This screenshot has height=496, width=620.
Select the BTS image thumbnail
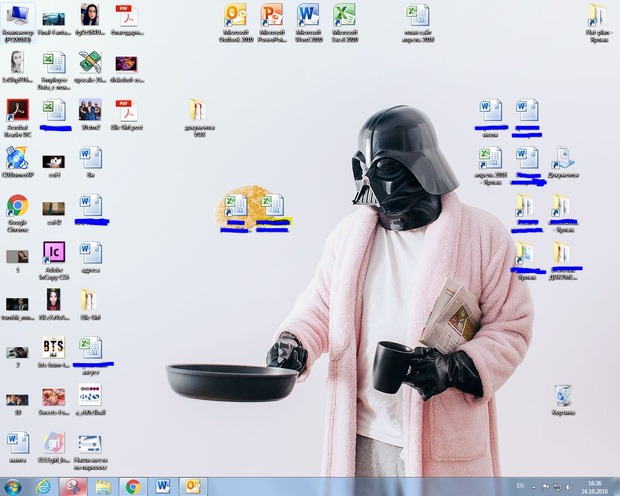54,352
